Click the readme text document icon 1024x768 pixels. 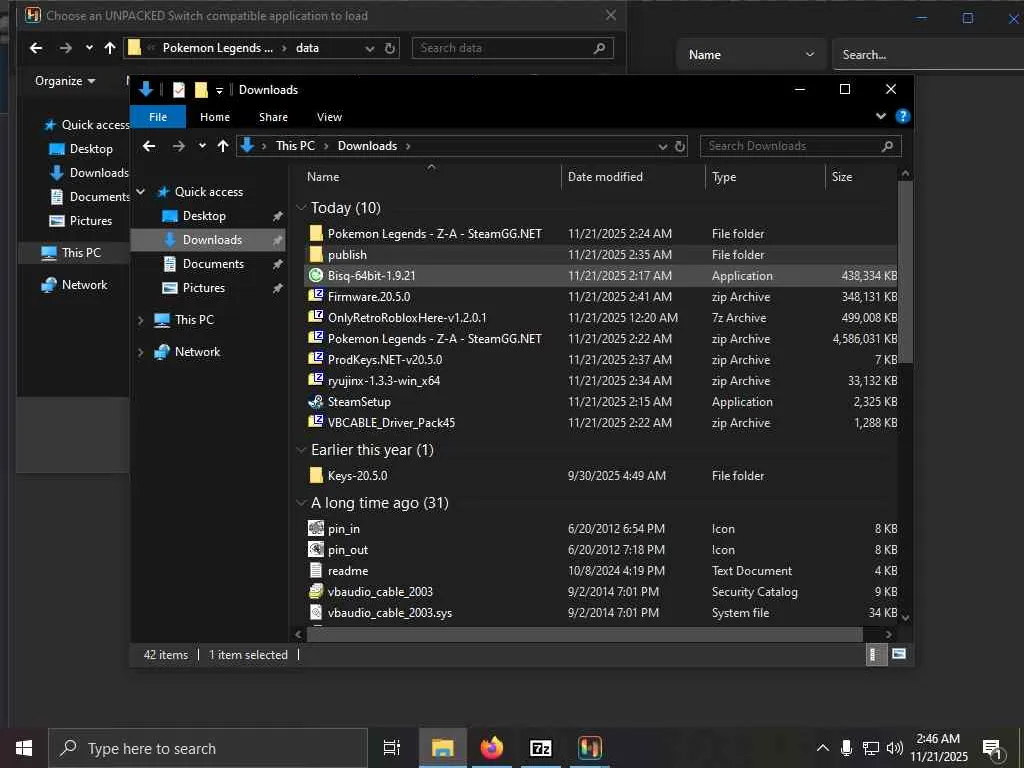click(315, 570)
